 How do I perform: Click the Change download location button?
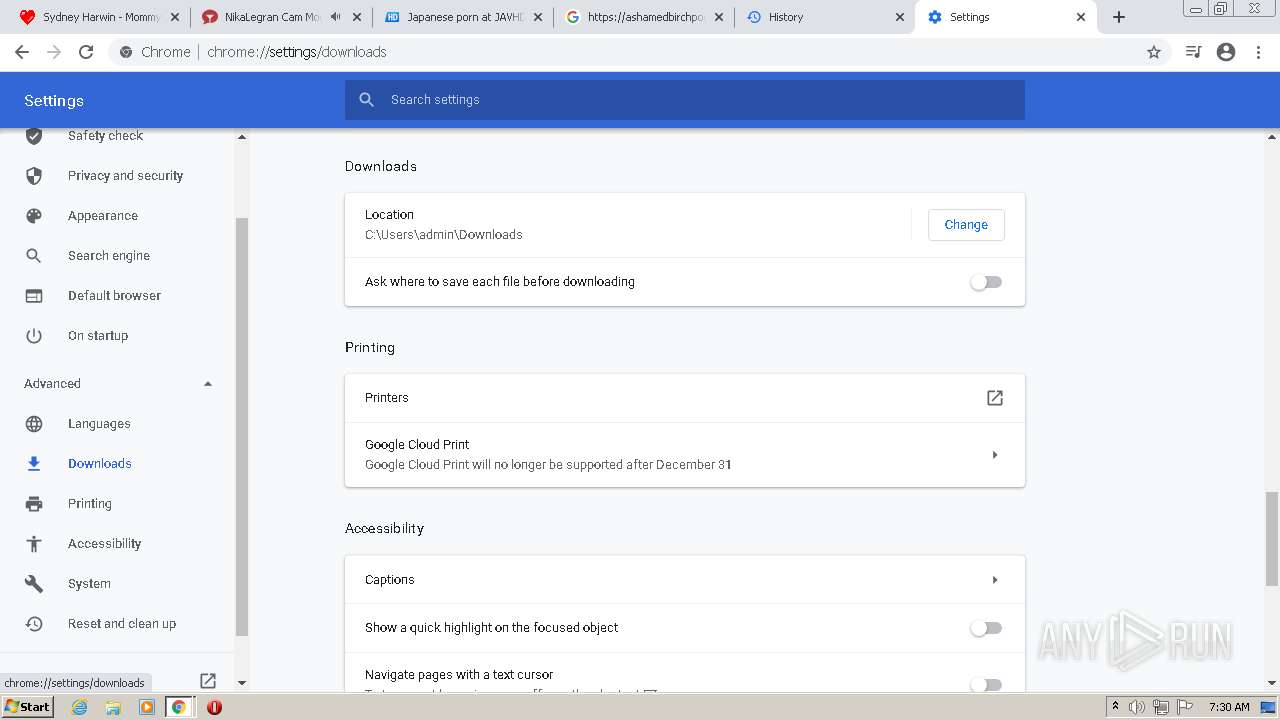pyautogui.click(x=966, y=225)
